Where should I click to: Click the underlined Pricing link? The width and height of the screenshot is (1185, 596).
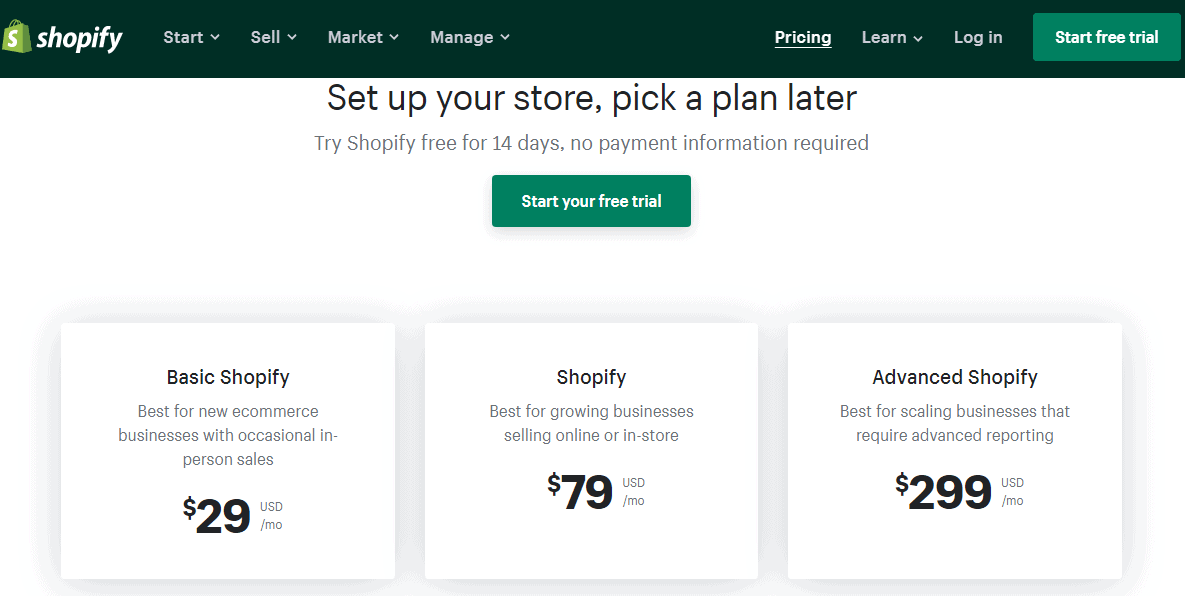pyautogui.click(x=803, y=37)
